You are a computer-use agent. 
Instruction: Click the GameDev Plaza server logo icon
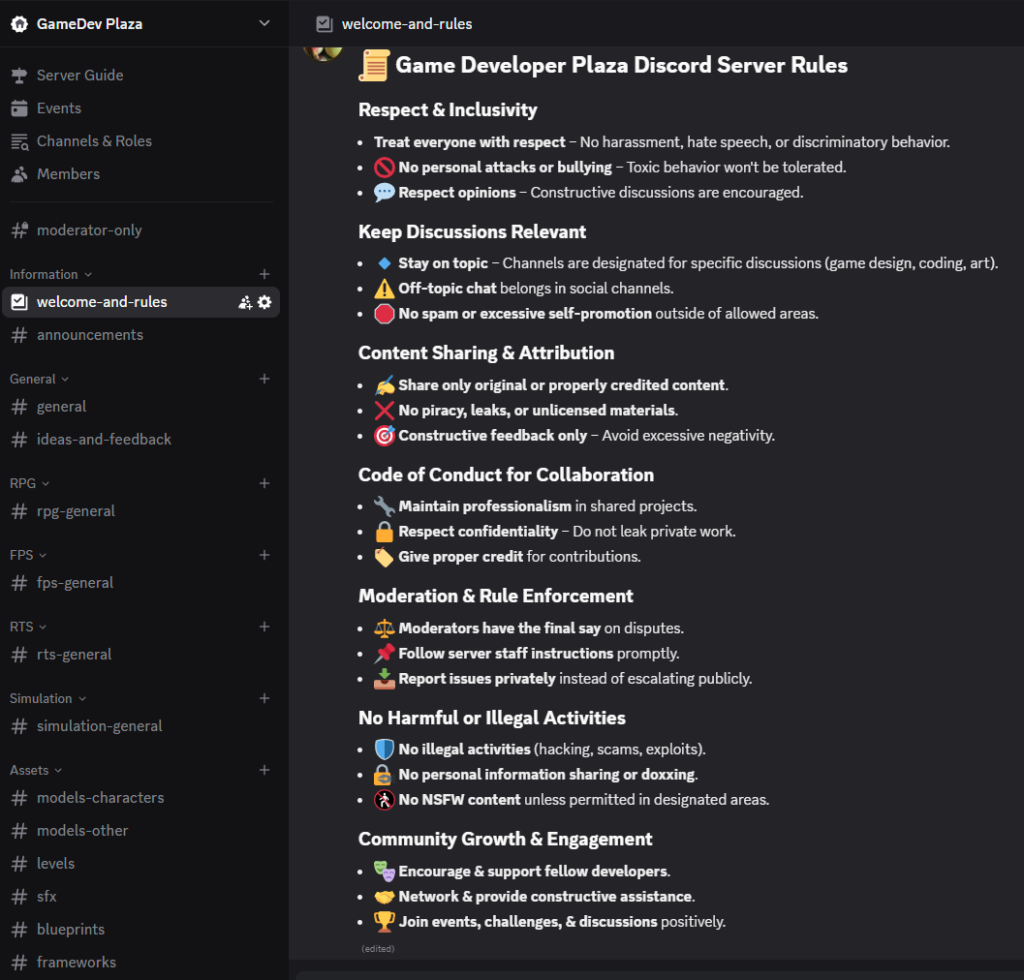tap(20, 24)
